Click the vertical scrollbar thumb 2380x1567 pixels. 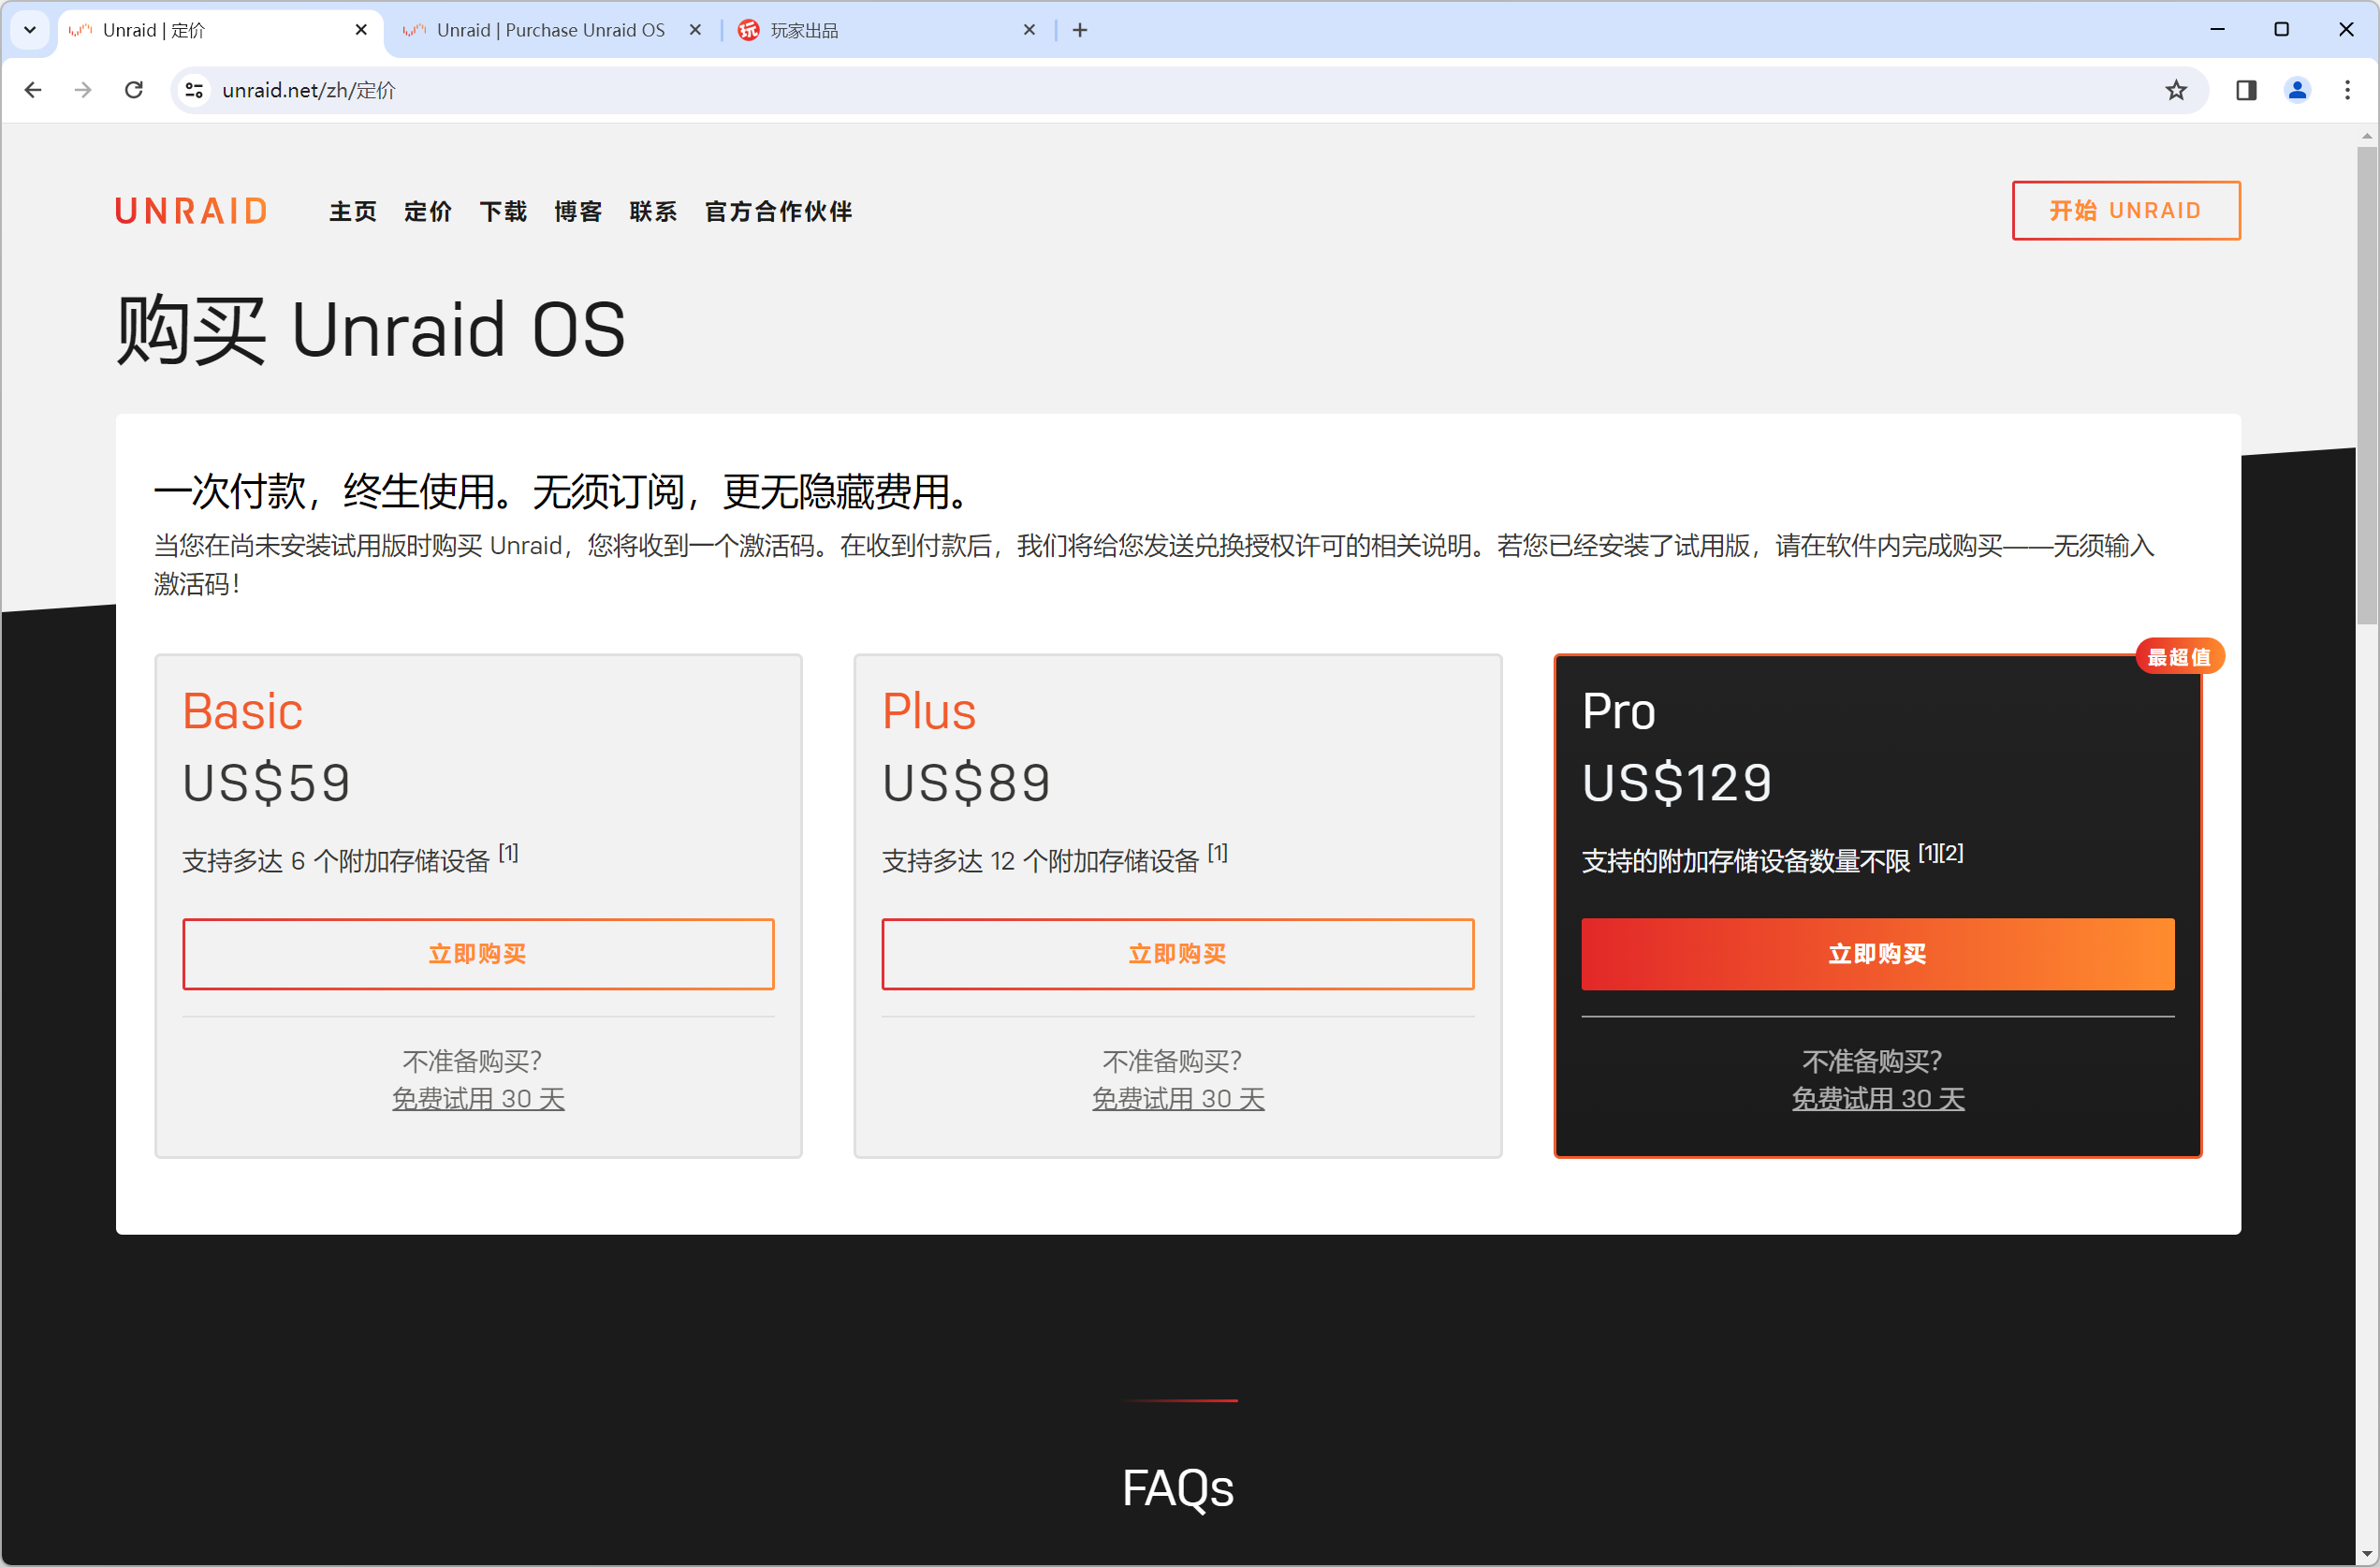(2366, 385)
